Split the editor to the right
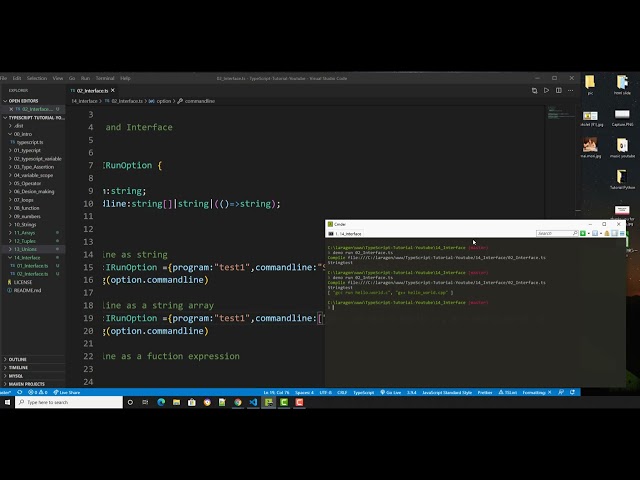640x480 pixels. click(558, 91)
